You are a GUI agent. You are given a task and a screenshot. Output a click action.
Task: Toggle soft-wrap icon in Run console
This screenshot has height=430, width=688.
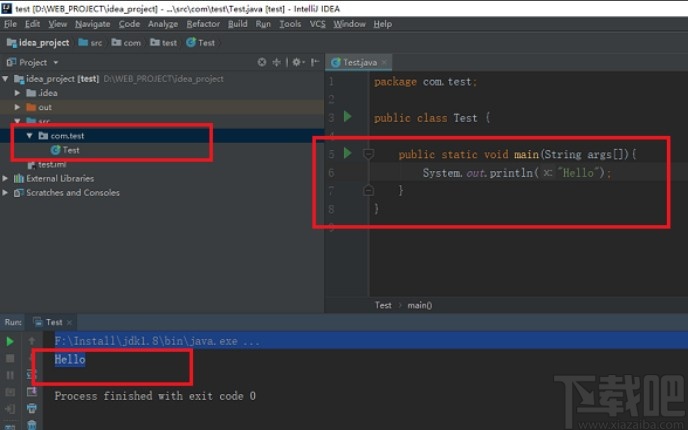(32, 374)
